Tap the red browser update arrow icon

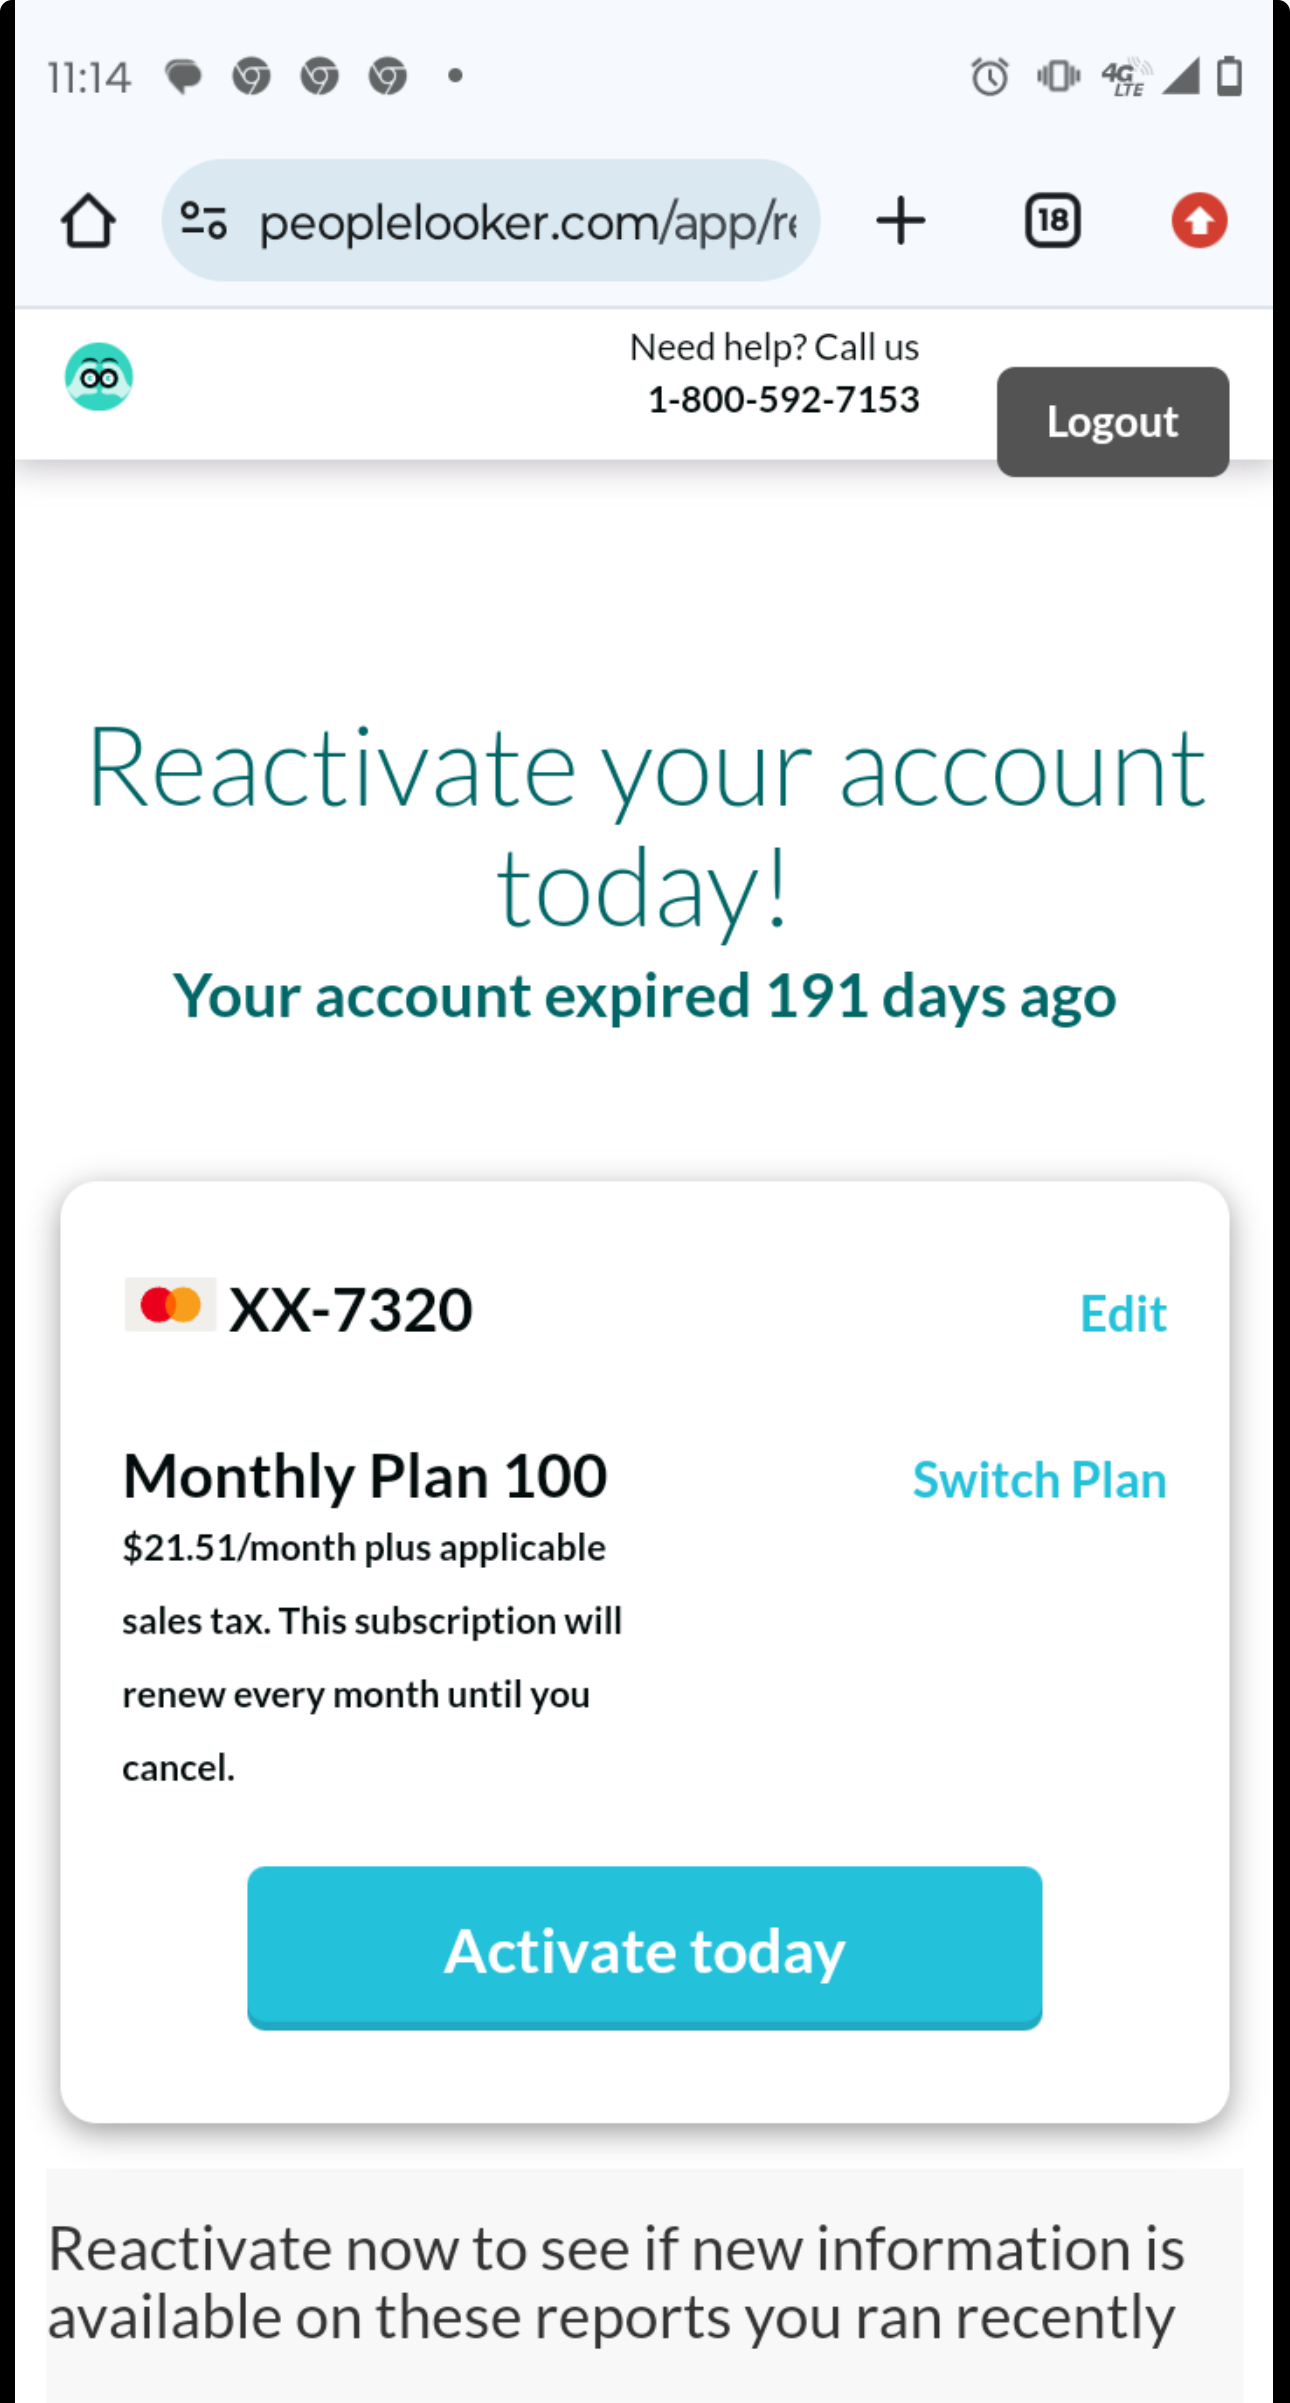pos(1199,220)
